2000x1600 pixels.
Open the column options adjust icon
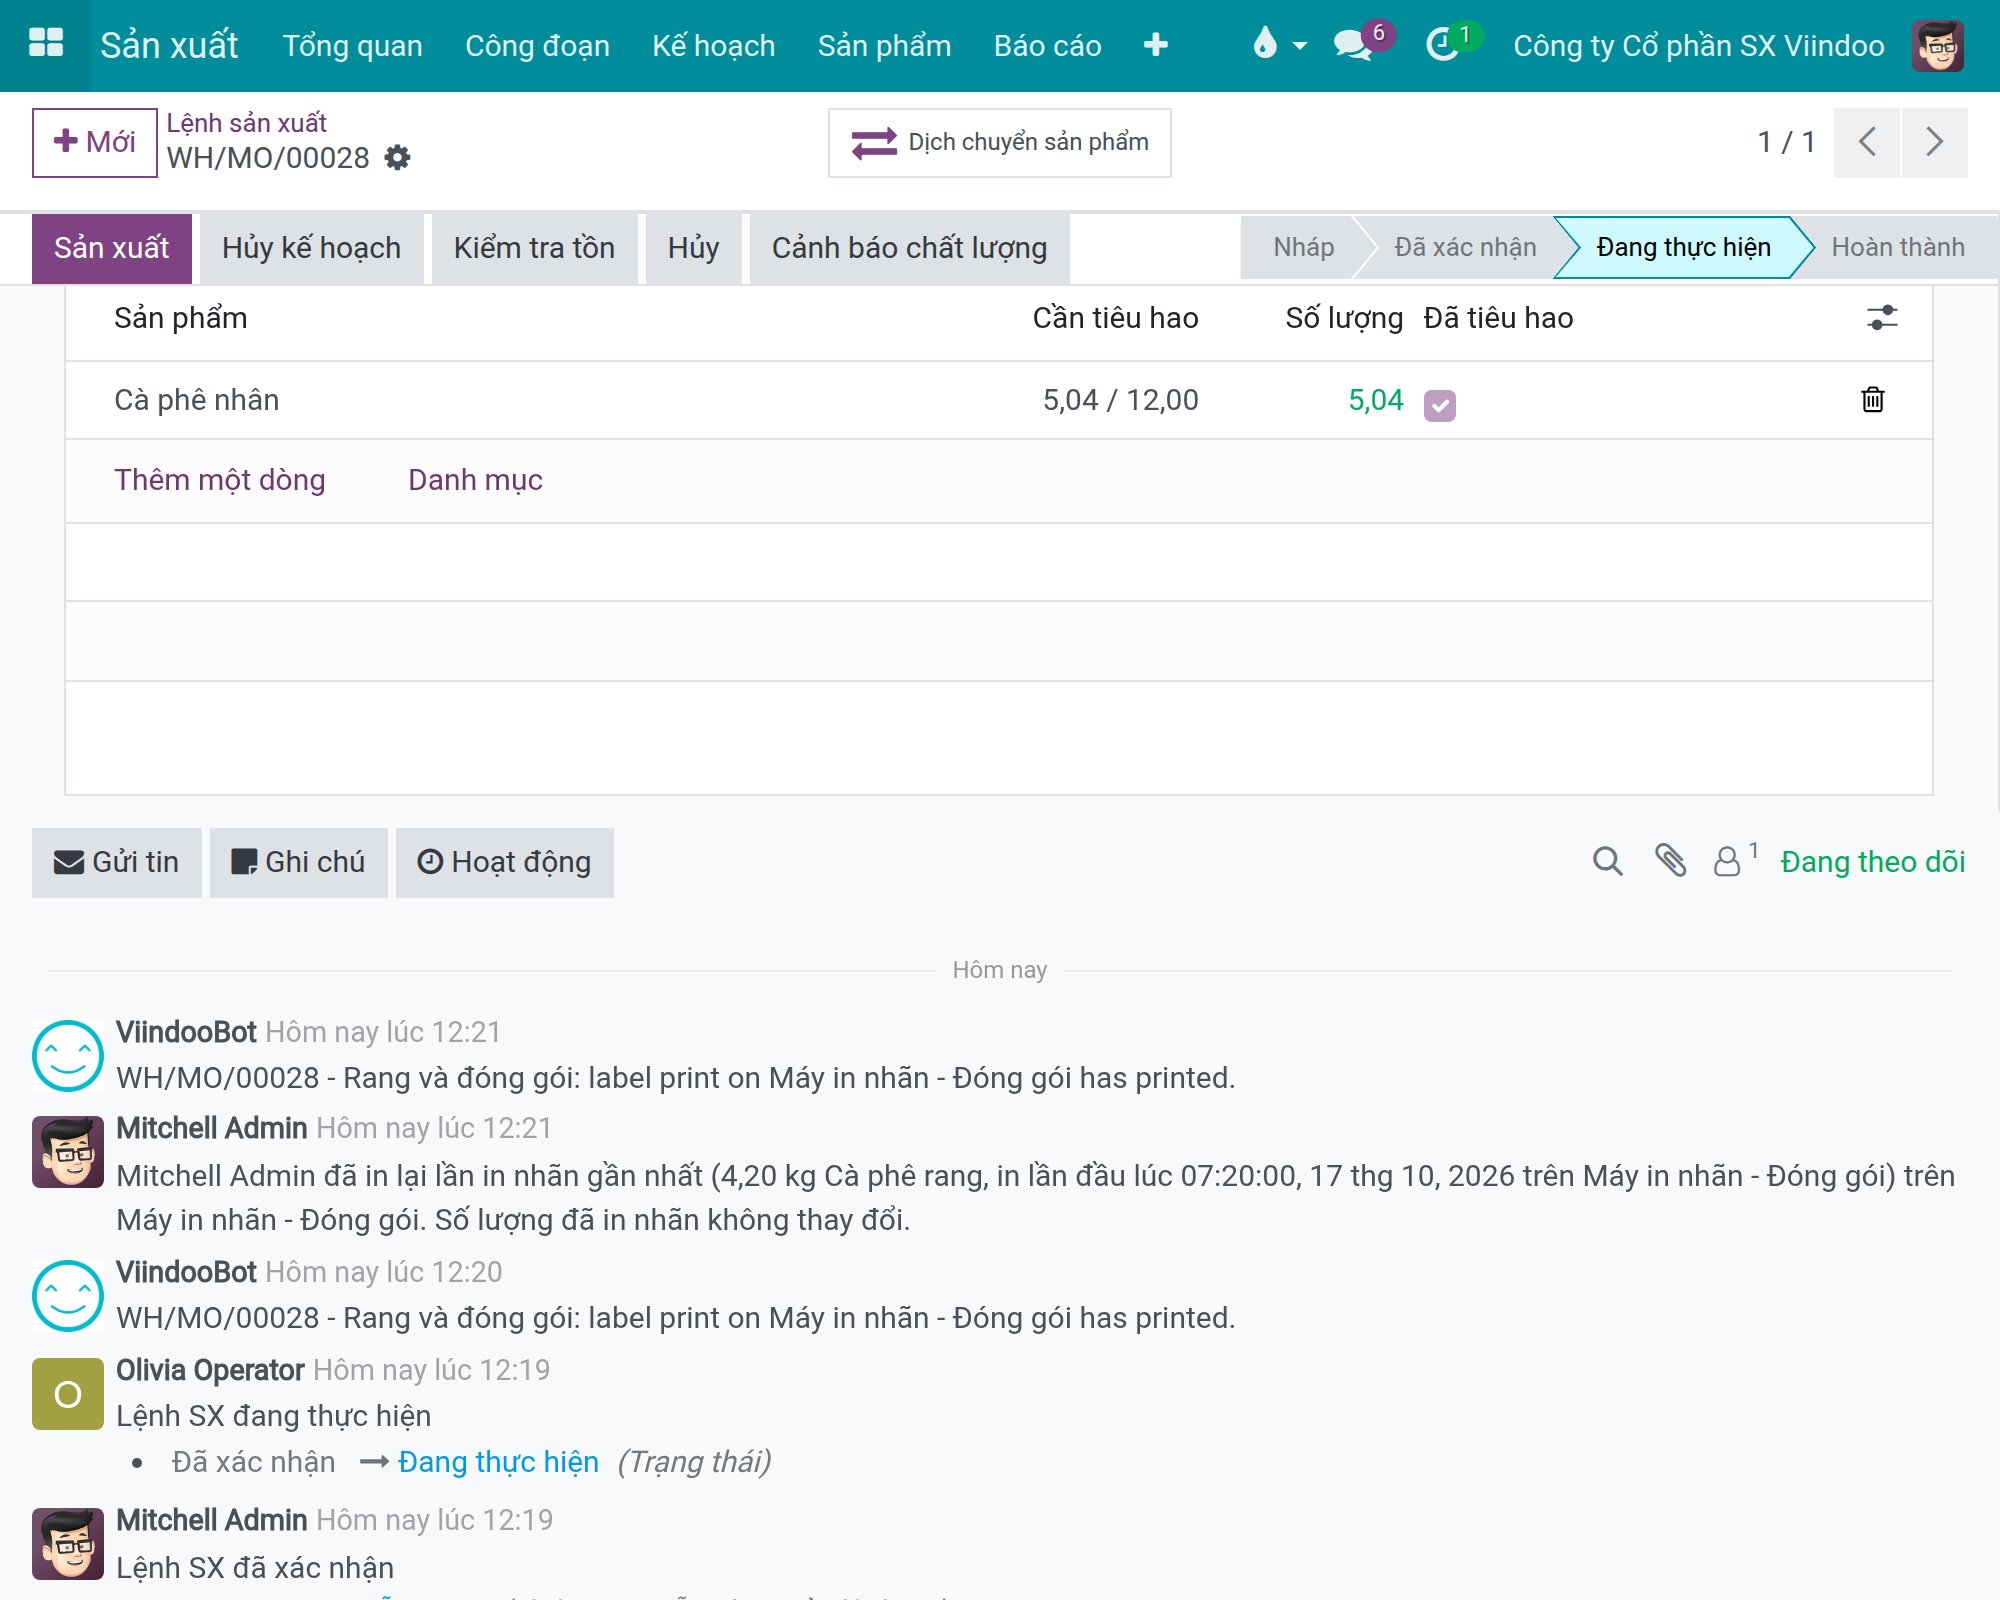click(1882, 318)
